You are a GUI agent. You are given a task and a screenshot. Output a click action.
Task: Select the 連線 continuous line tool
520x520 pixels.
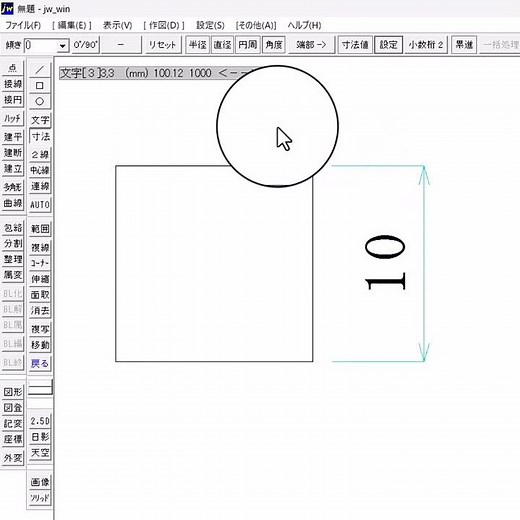tap(40, 186)
